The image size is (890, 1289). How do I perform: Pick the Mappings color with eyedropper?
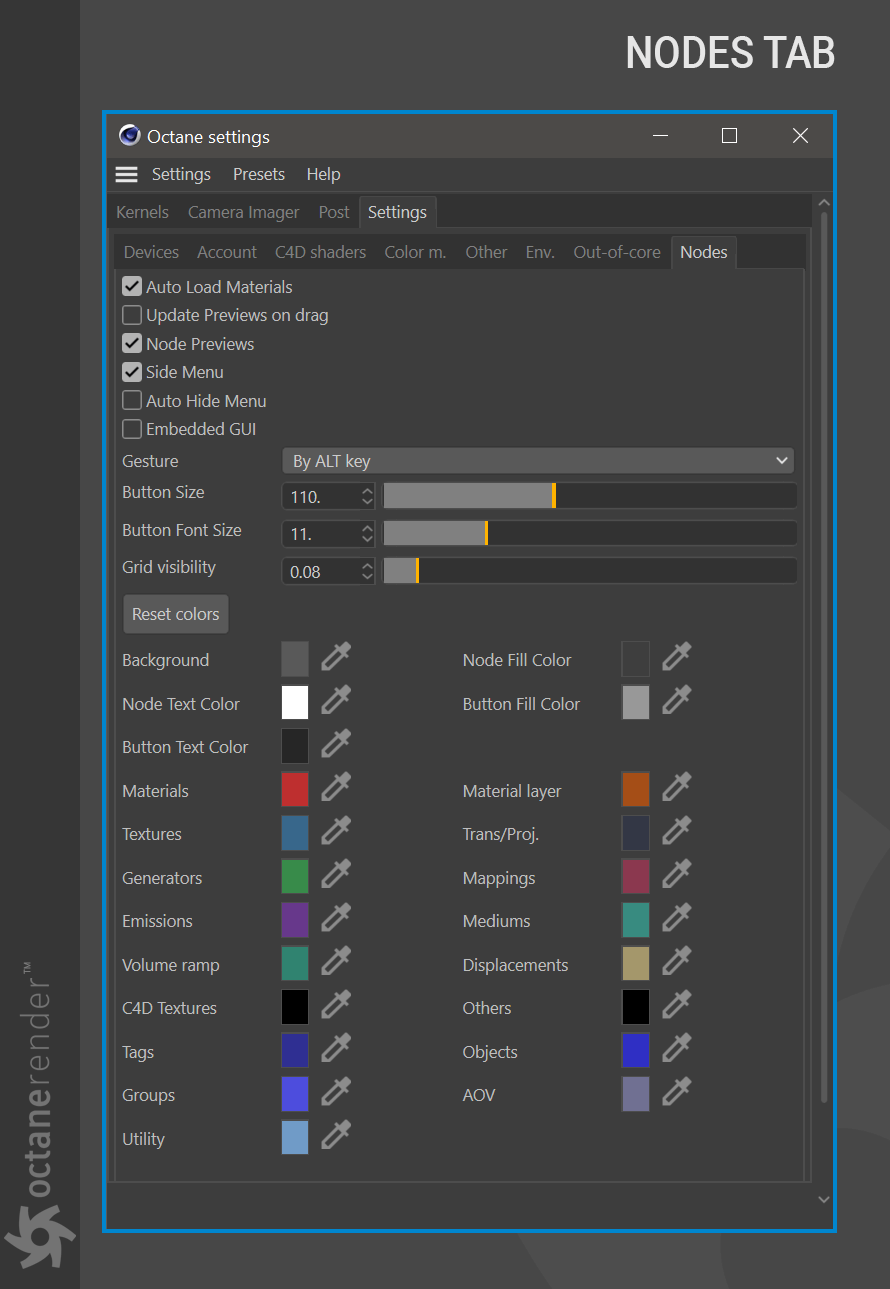[677, 874]
